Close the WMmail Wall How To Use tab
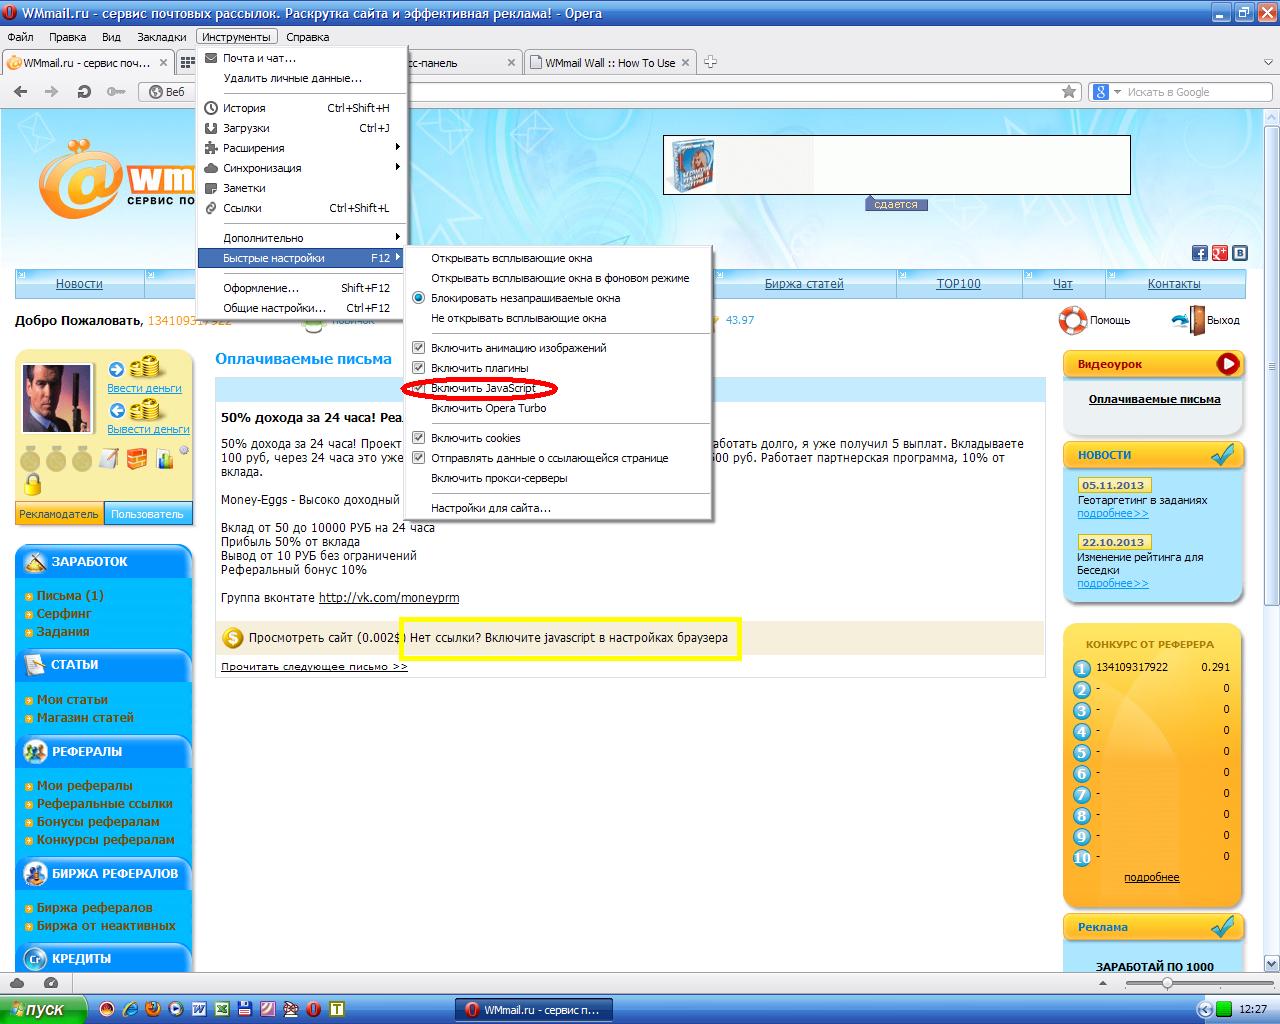 pos(686,62)
